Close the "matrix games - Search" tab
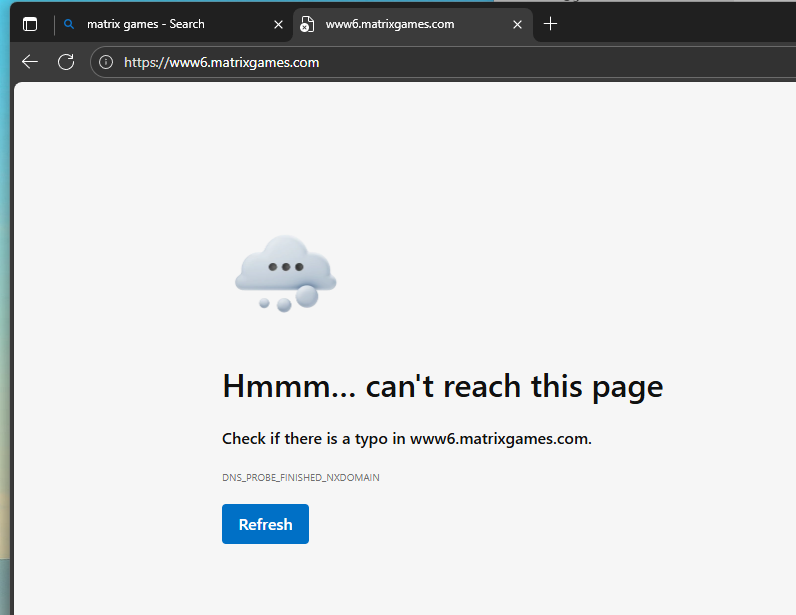This screenshot has height=615, width=796. 278,24
